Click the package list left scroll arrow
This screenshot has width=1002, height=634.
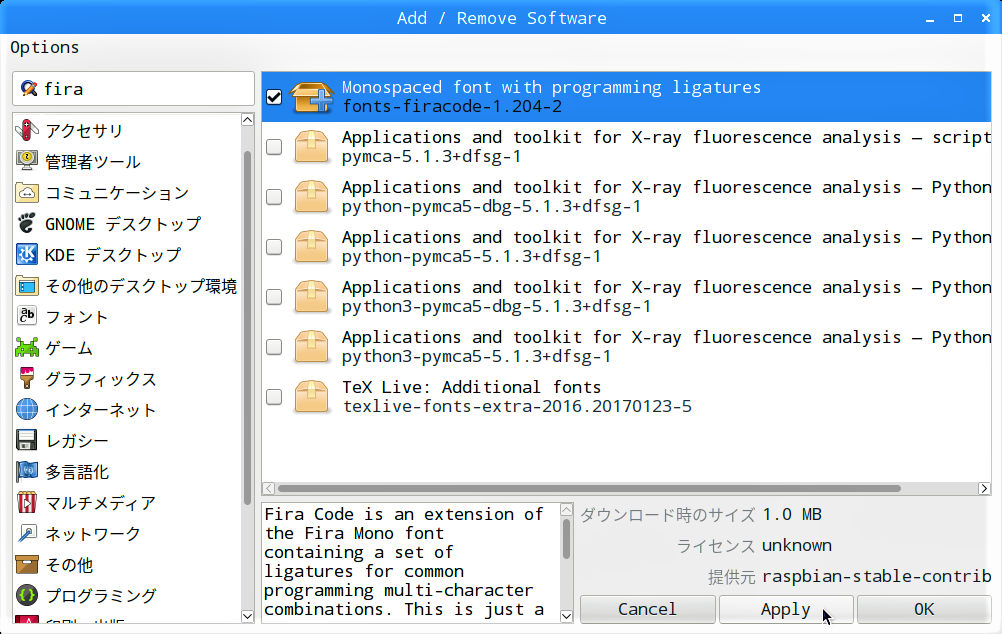[269, 488]
